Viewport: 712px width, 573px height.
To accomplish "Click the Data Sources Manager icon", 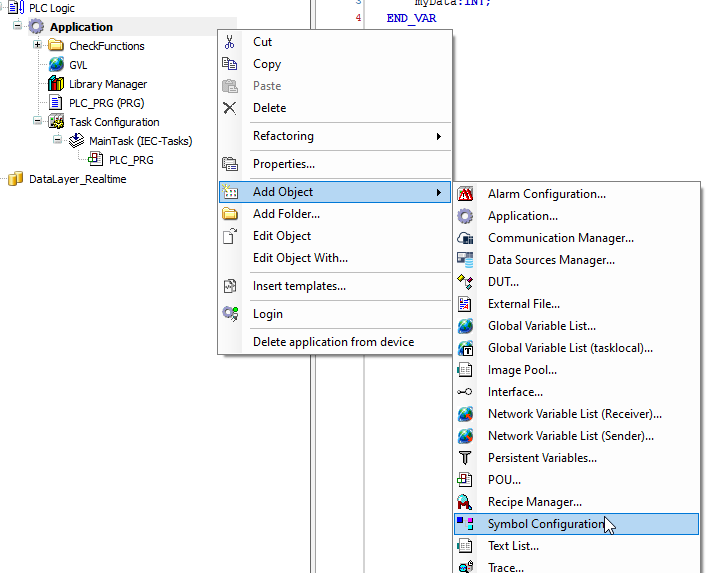I will tap(465, 260).
